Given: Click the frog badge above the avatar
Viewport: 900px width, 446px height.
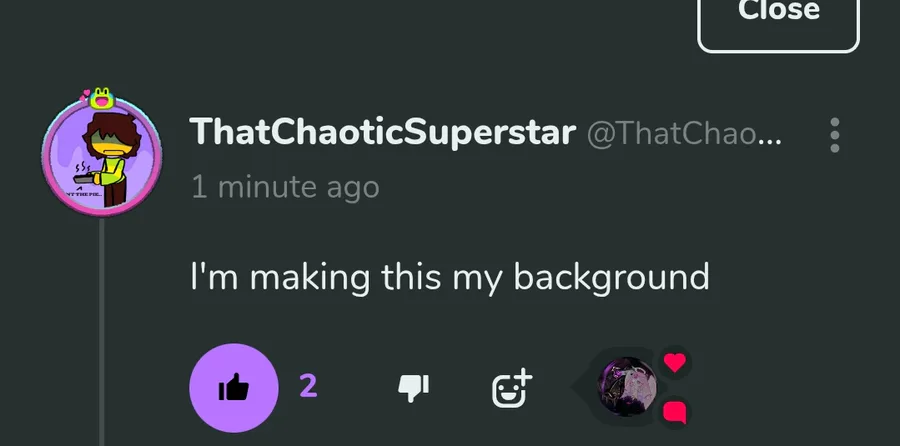Looking at the screenshot, I should point(102,98).
